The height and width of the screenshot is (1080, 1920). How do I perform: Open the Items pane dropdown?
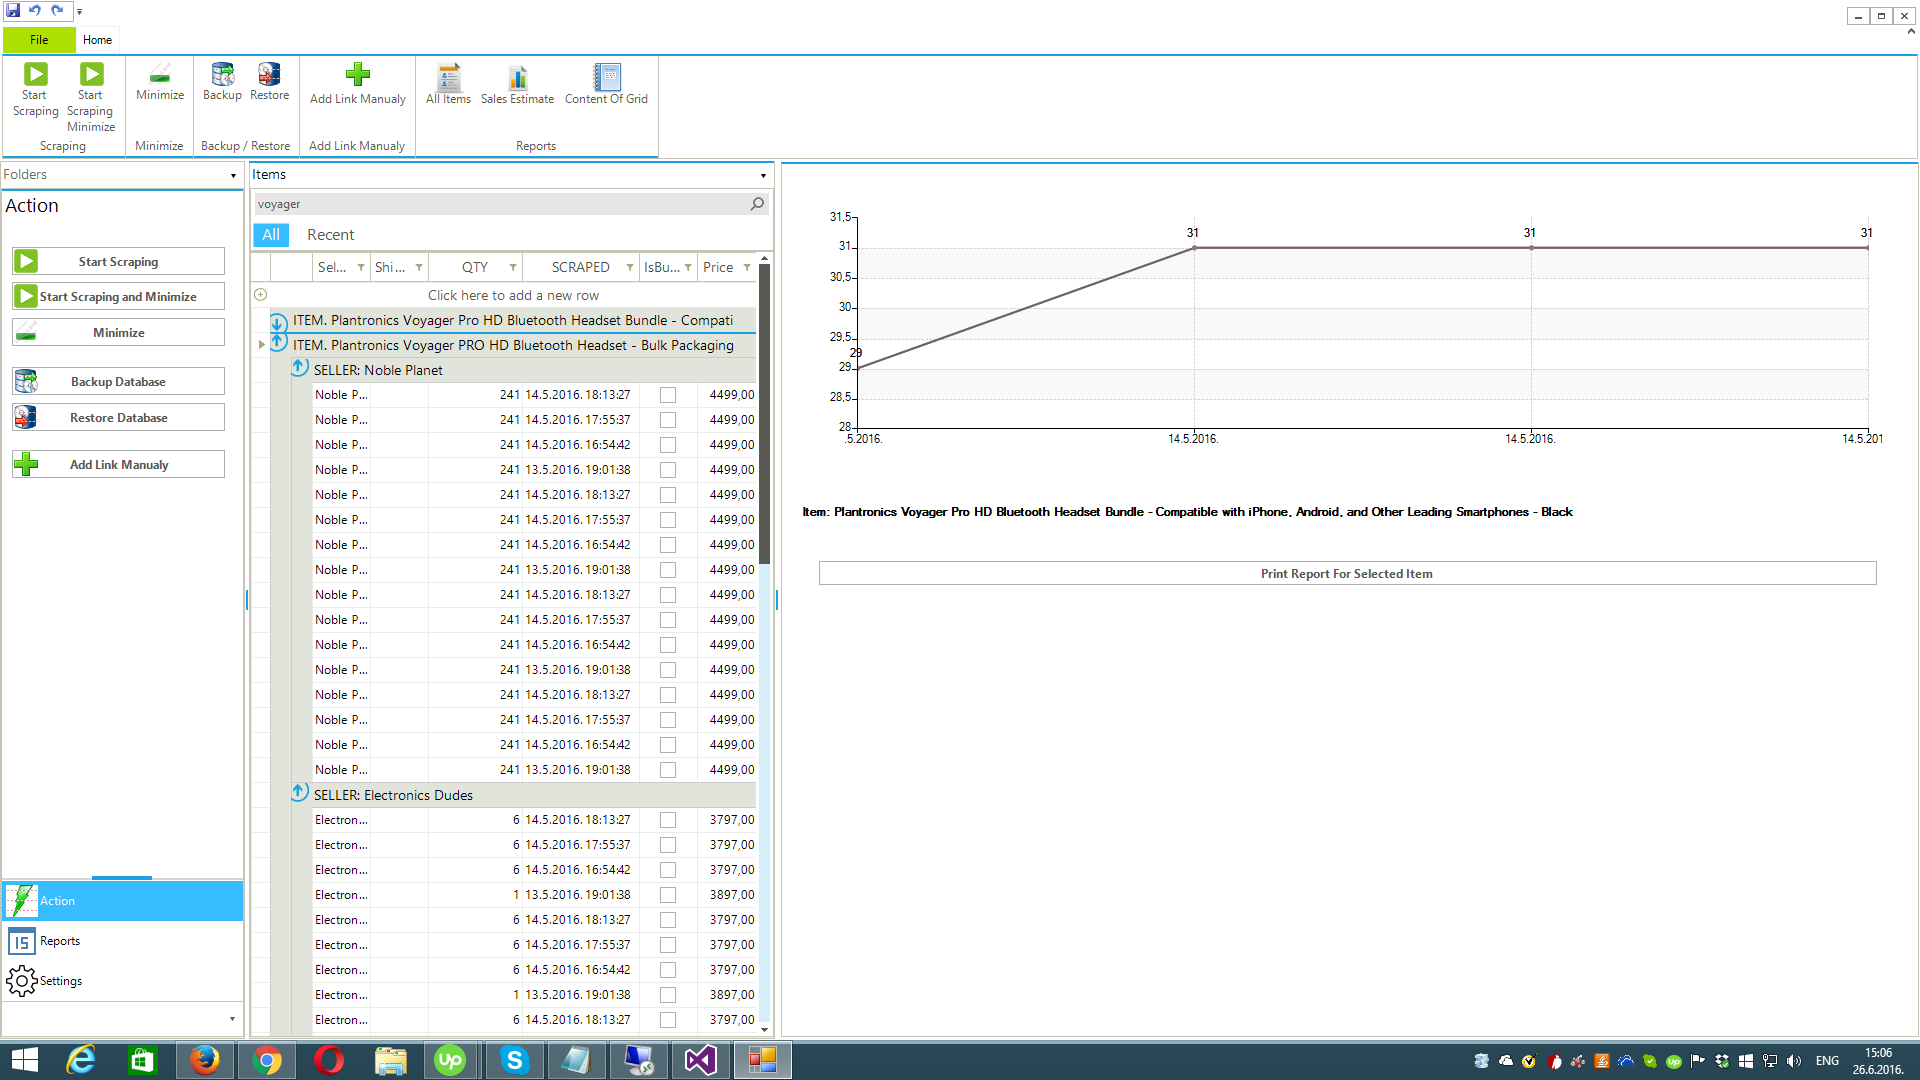pos(763,176)
